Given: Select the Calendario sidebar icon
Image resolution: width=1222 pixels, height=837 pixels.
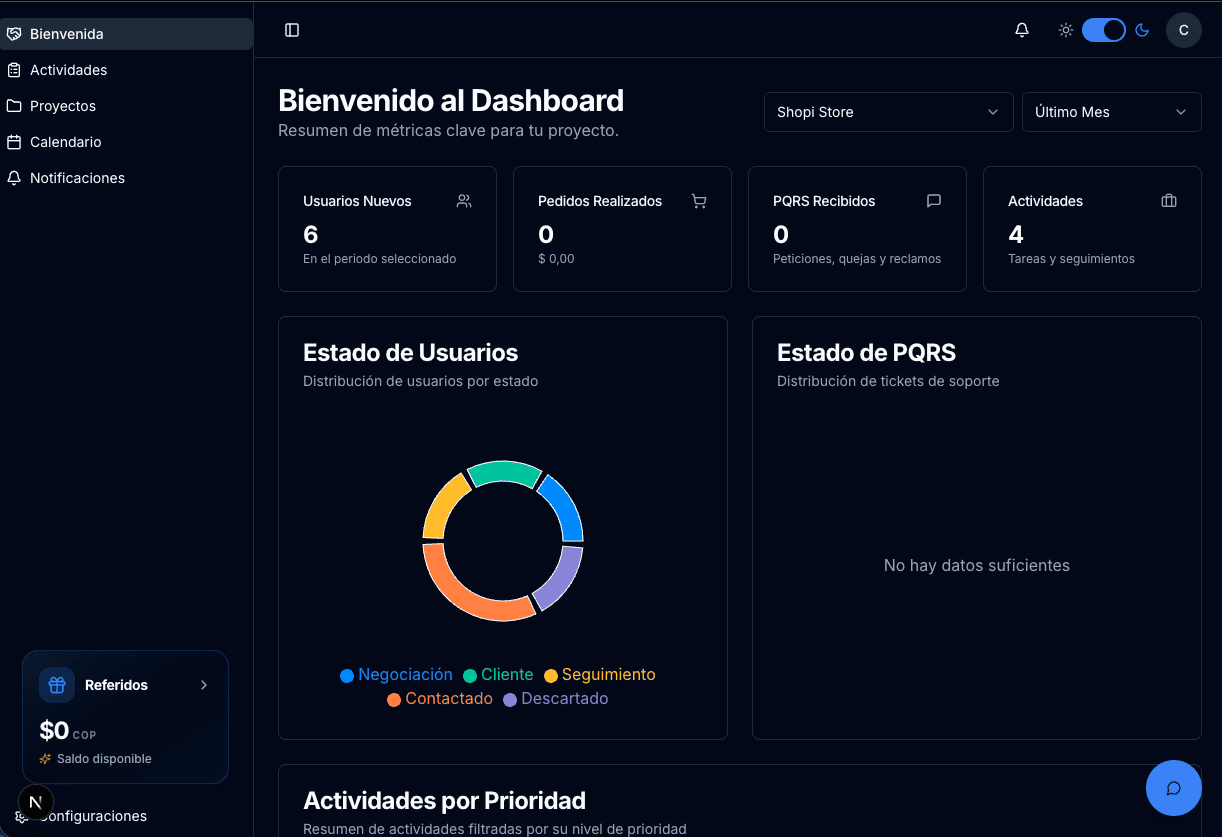Looking at the screenshot, I should 14,142.
